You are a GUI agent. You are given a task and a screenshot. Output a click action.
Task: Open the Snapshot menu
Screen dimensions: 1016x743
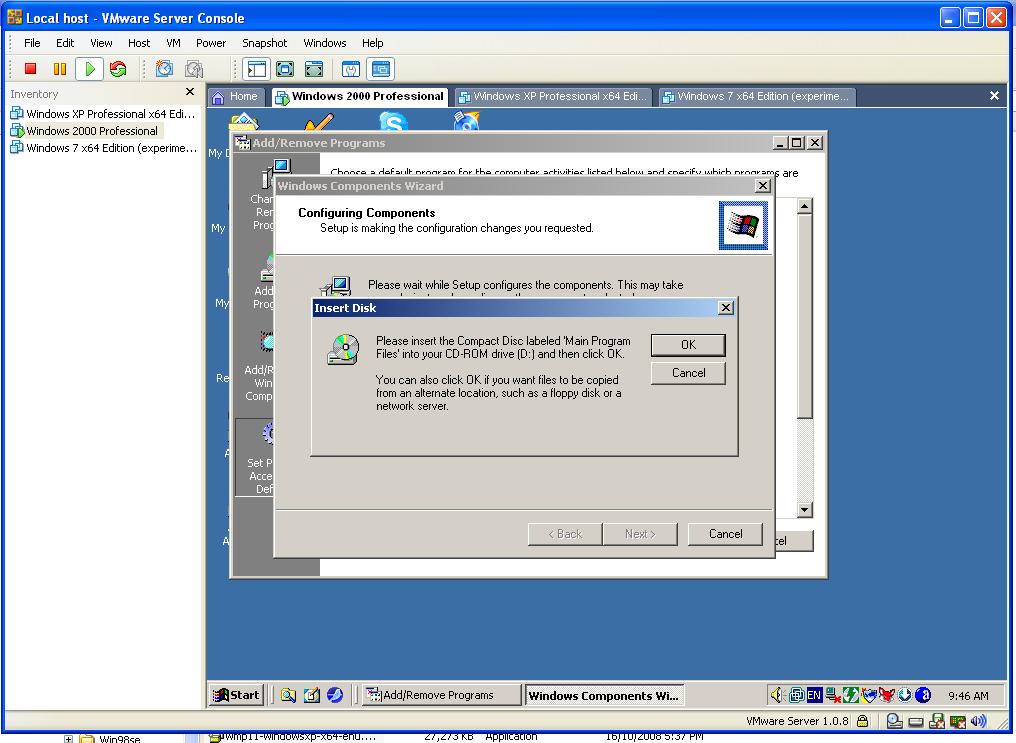click(264, 43)
